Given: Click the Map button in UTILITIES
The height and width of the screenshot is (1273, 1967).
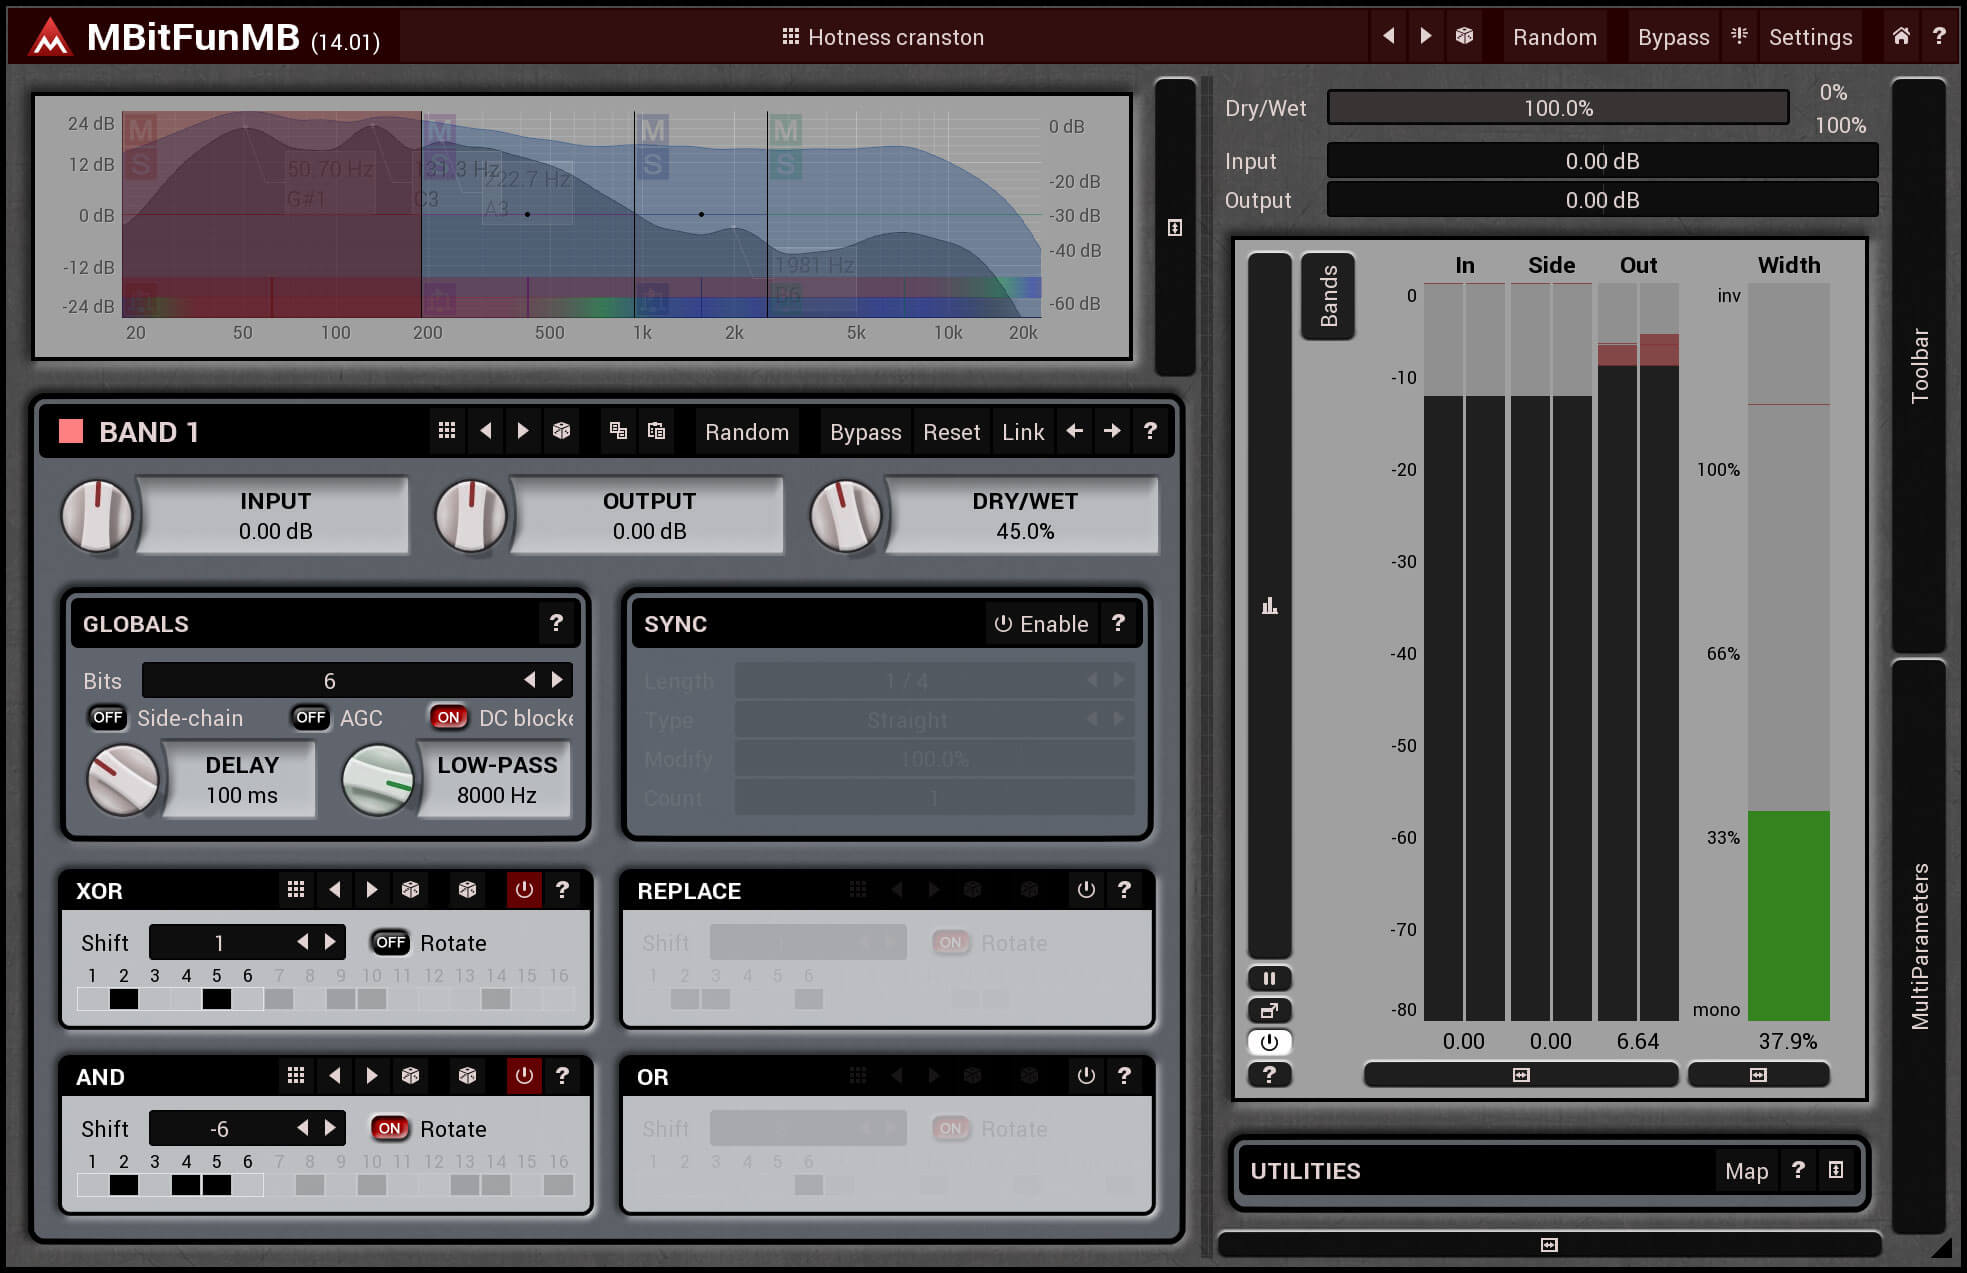Looking at the screenshot, I should [1746, 1170].
